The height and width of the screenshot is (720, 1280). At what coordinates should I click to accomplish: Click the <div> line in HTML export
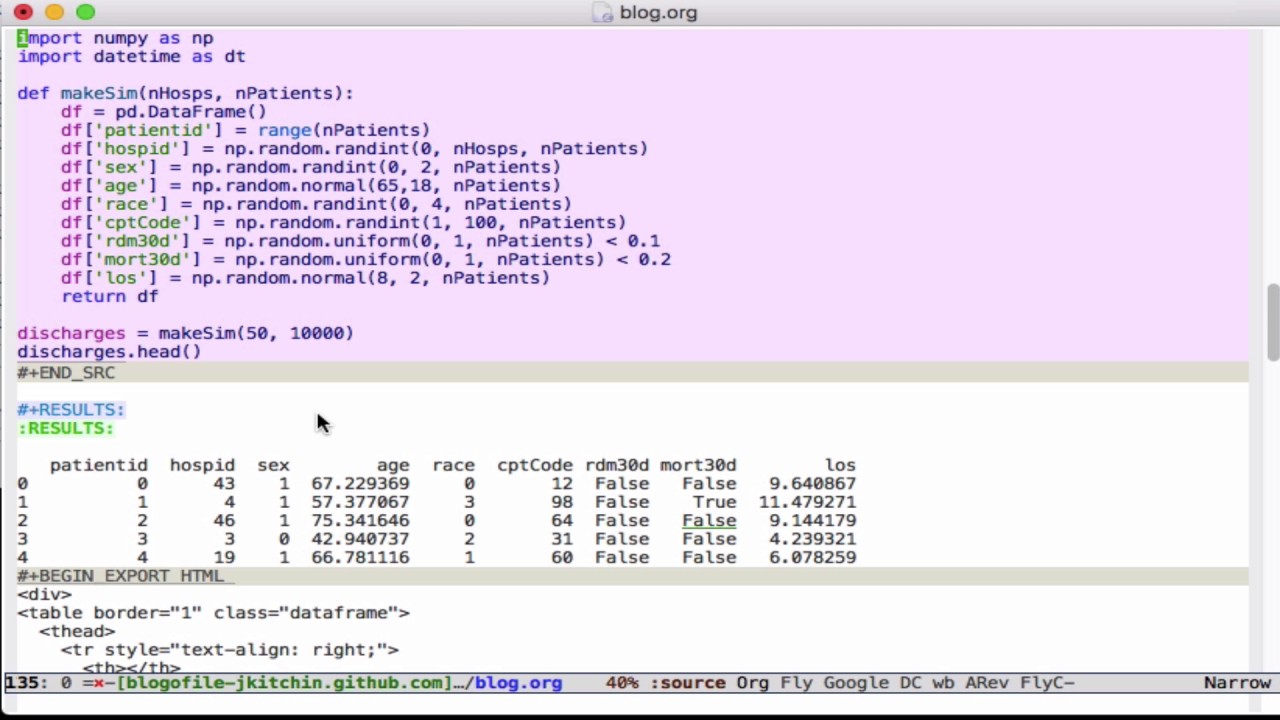click(44, 594)
